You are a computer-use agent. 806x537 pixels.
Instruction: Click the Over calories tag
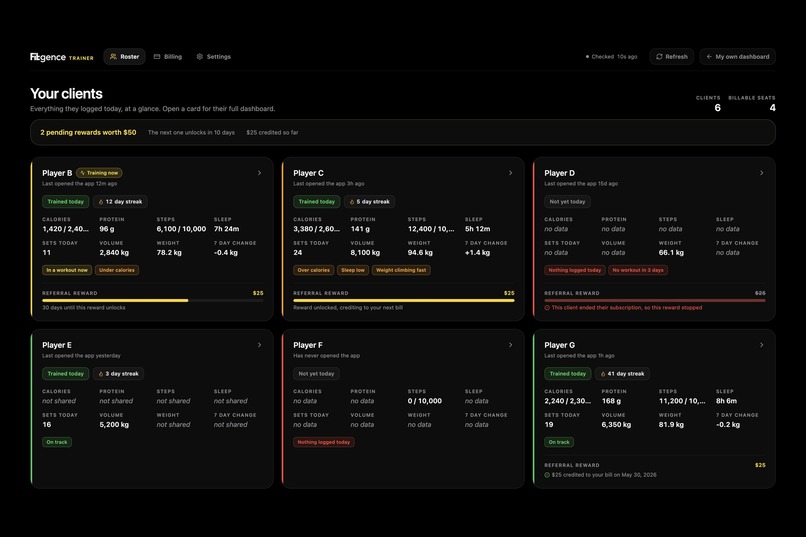tap(314, 270)
